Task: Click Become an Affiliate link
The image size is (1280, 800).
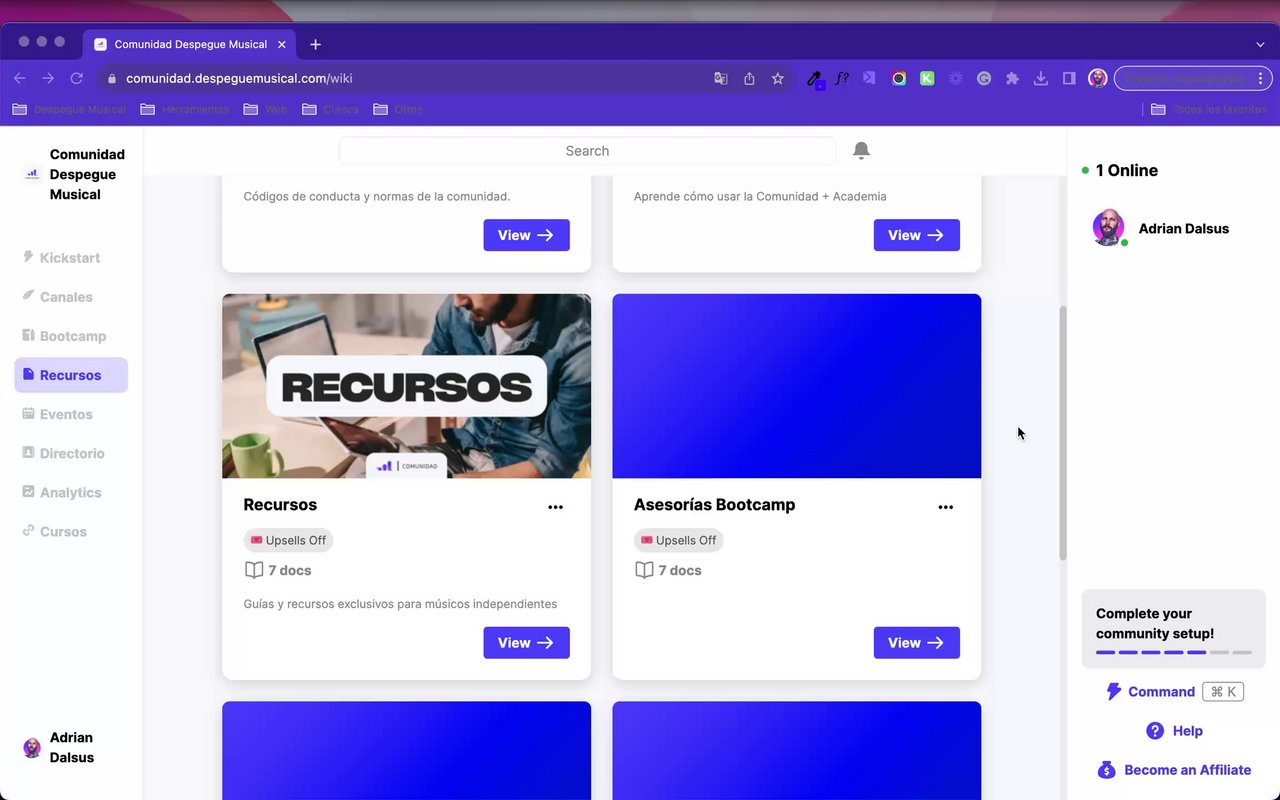Action: coord(1174,770)
